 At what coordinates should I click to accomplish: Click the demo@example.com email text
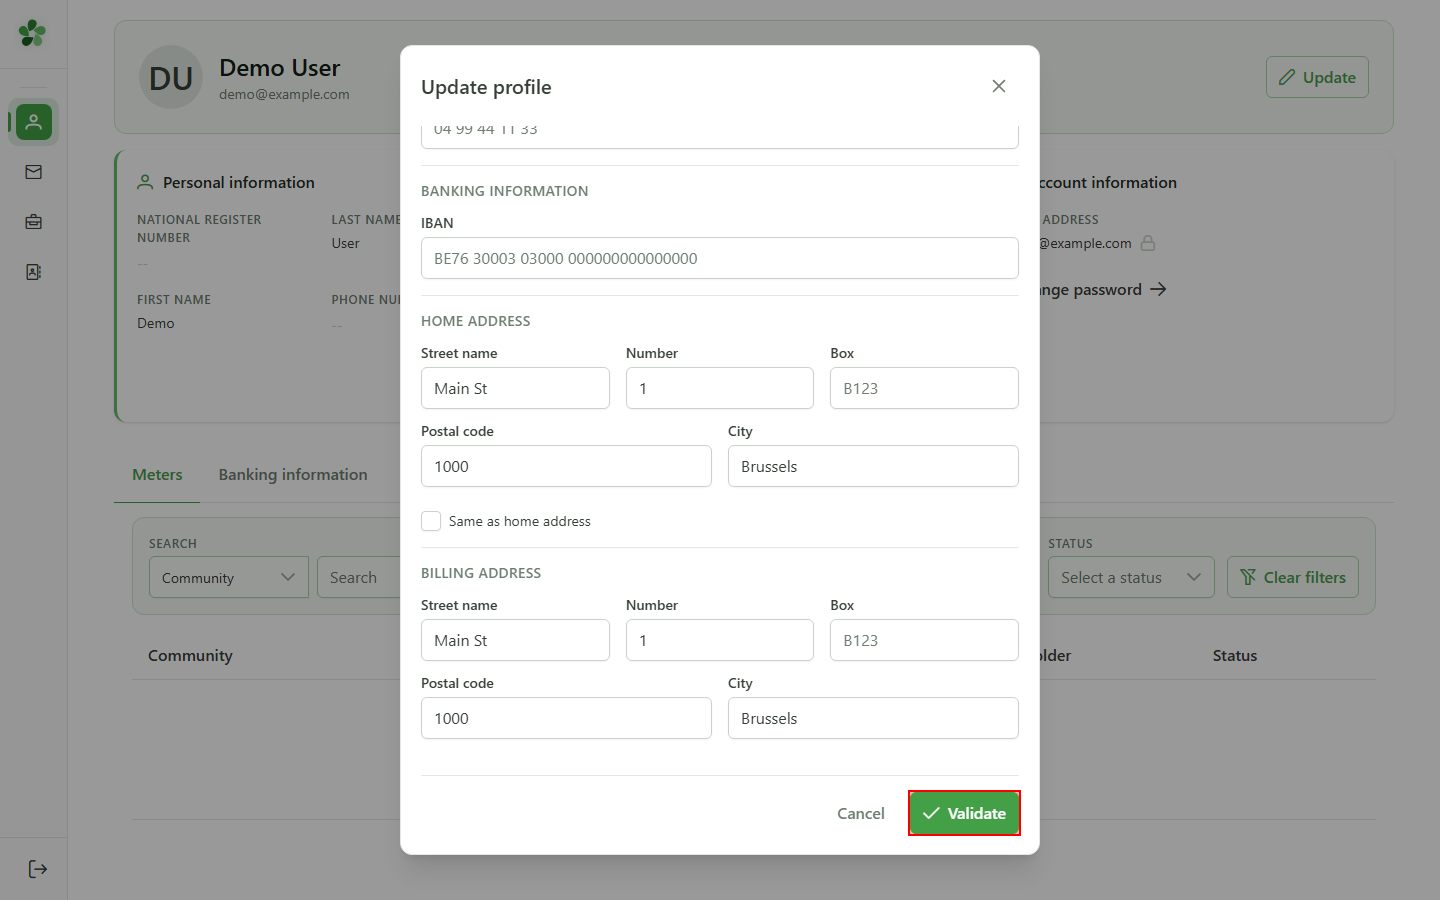tap(284, 94)
